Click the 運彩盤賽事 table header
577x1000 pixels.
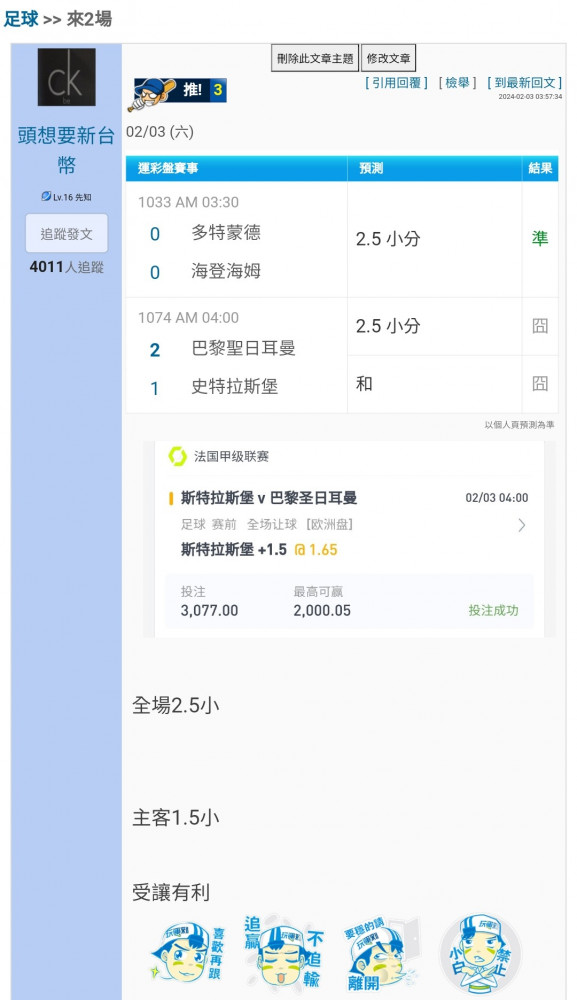(x=168, y=168)
